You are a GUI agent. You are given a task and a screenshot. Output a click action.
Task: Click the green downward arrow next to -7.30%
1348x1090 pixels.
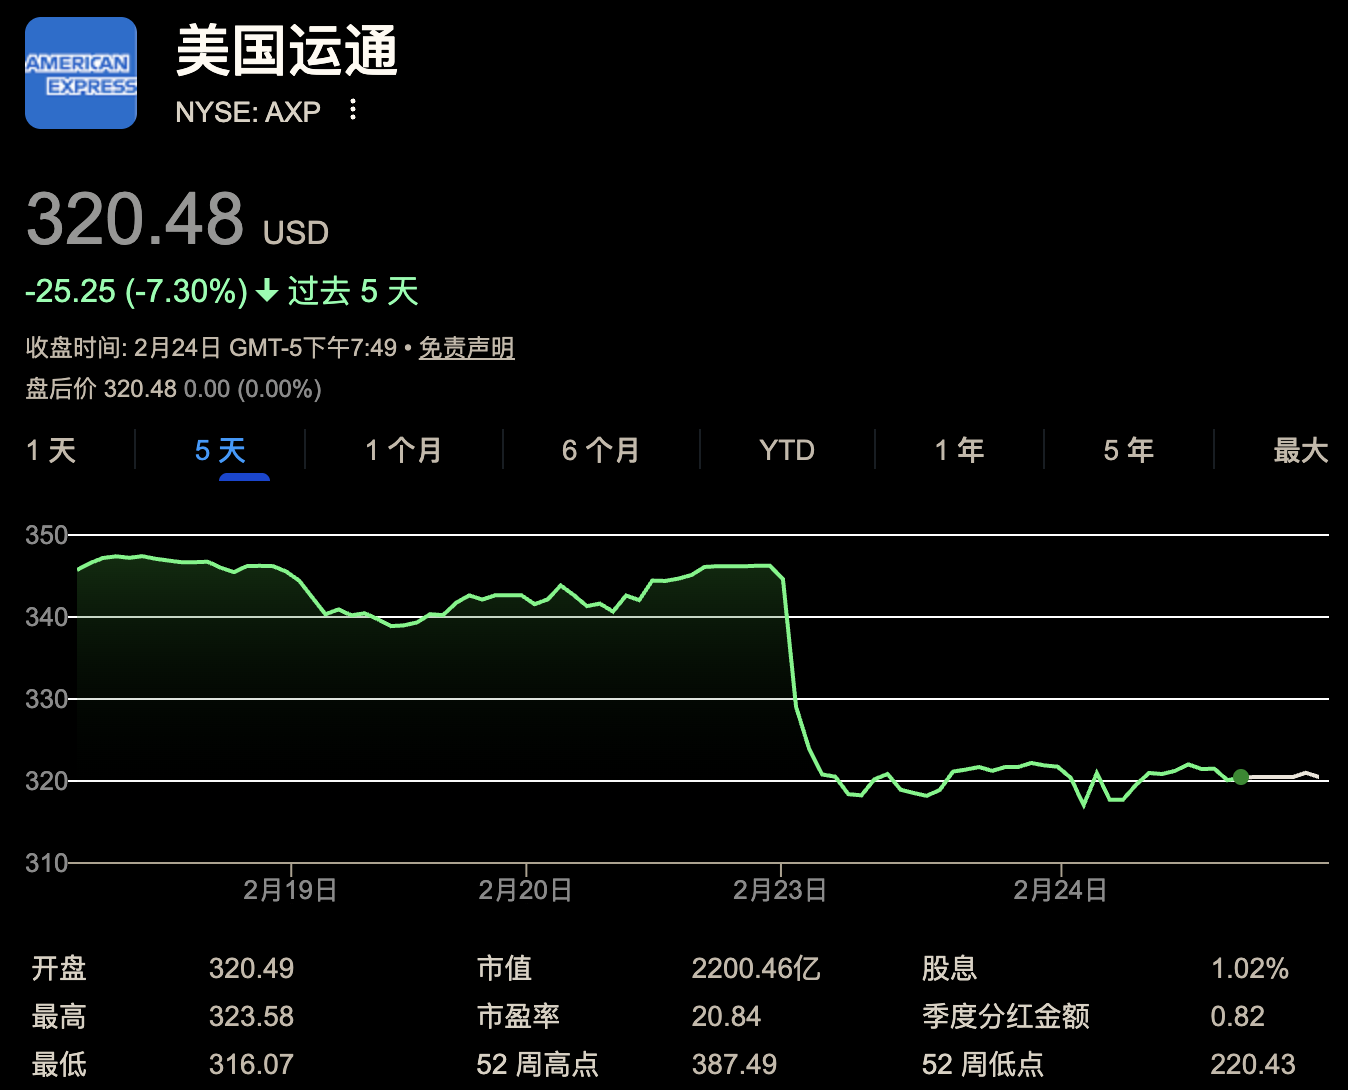pyautogui.click(x=265, y=292)
